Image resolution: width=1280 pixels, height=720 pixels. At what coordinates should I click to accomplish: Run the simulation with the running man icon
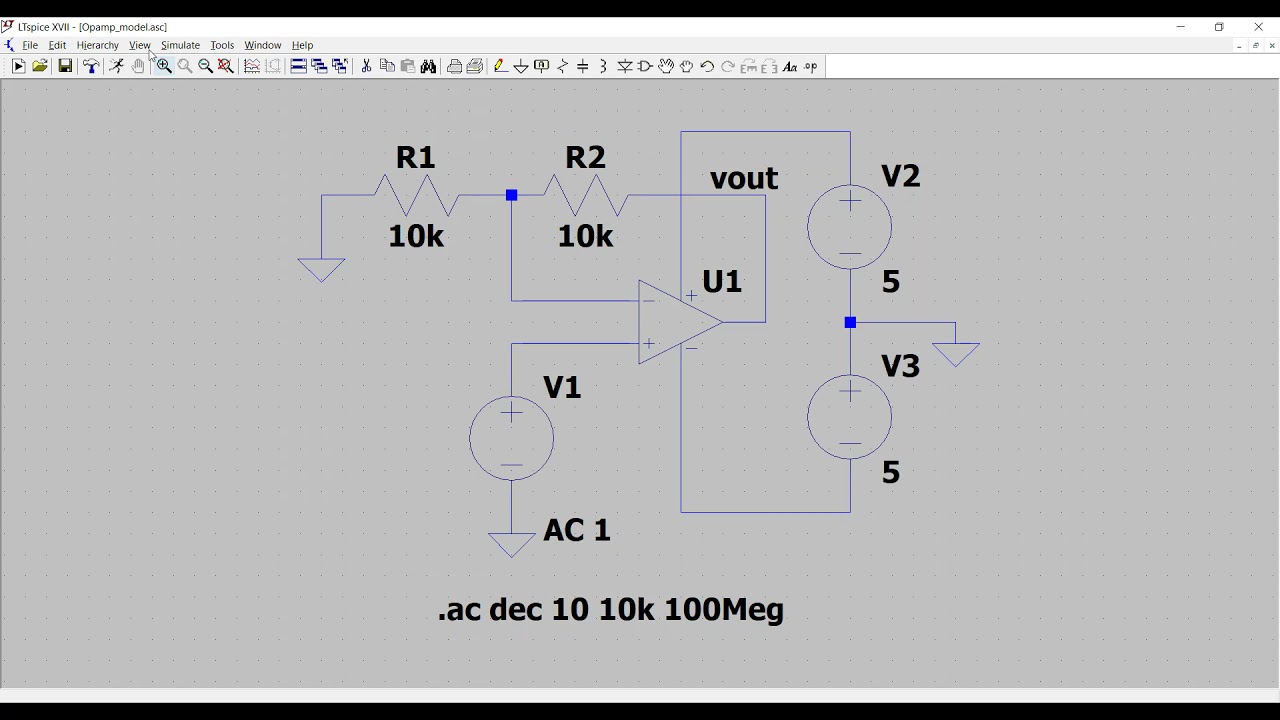116,66
